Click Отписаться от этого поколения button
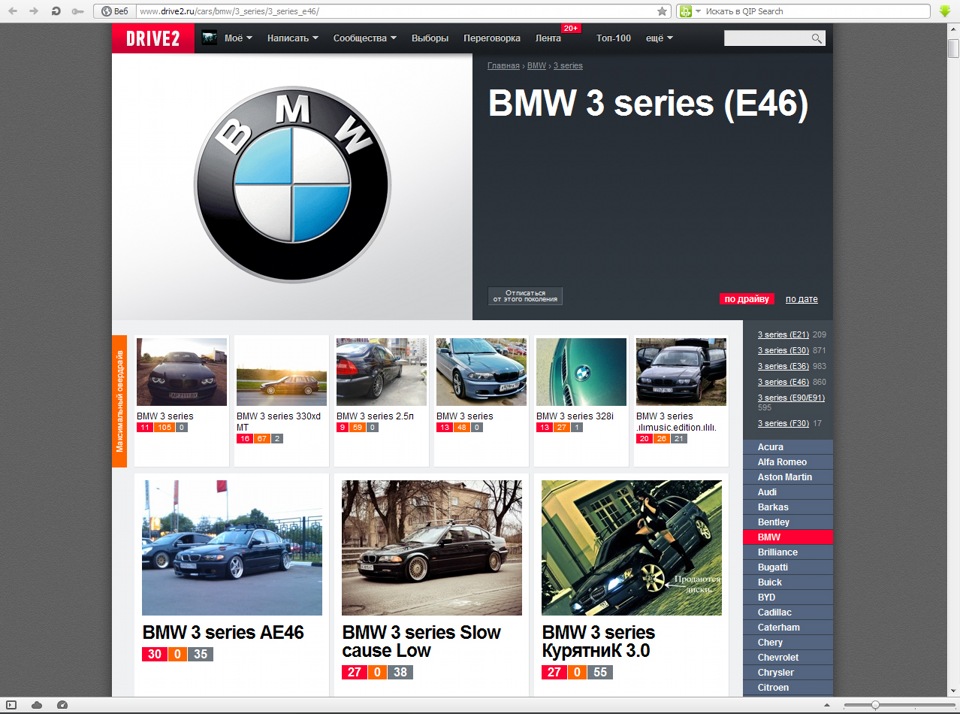Image resolution: width=960 pixels, height=714 pixels. click(x=525, y=296)
